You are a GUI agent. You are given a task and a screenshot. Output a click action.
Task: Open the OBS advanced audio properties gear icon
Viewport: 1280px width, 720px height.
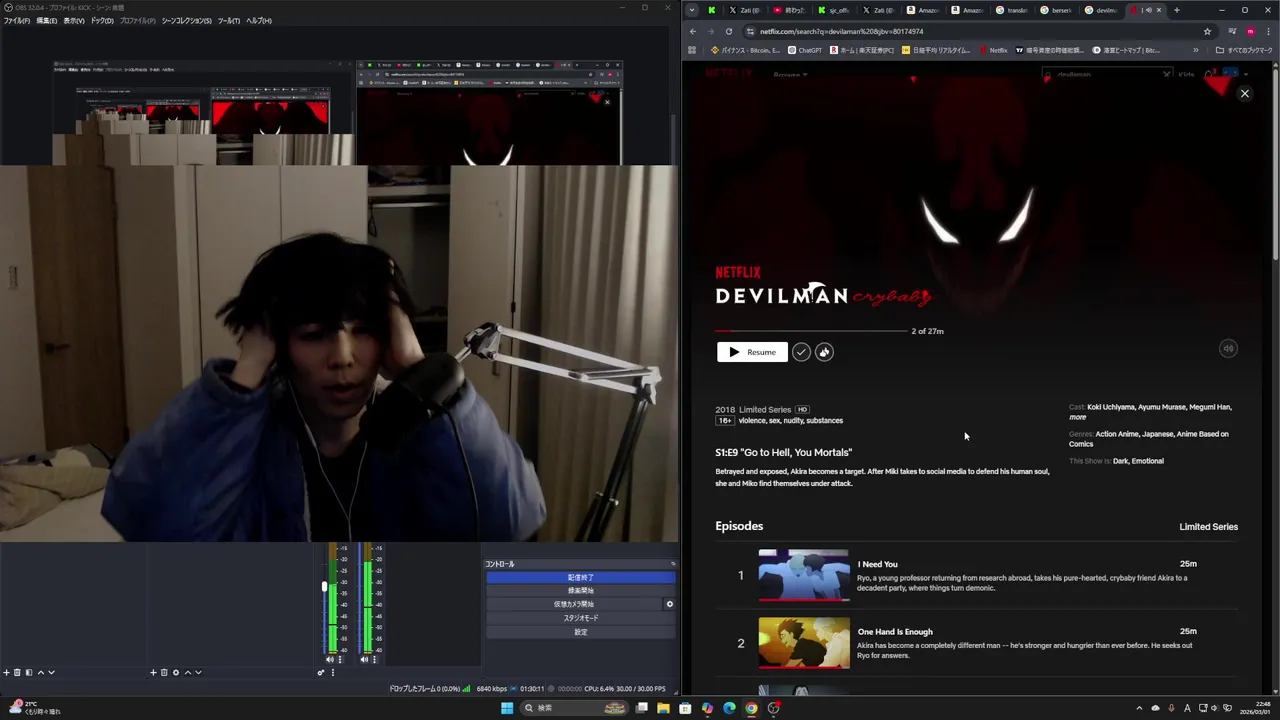pos(321,673)
